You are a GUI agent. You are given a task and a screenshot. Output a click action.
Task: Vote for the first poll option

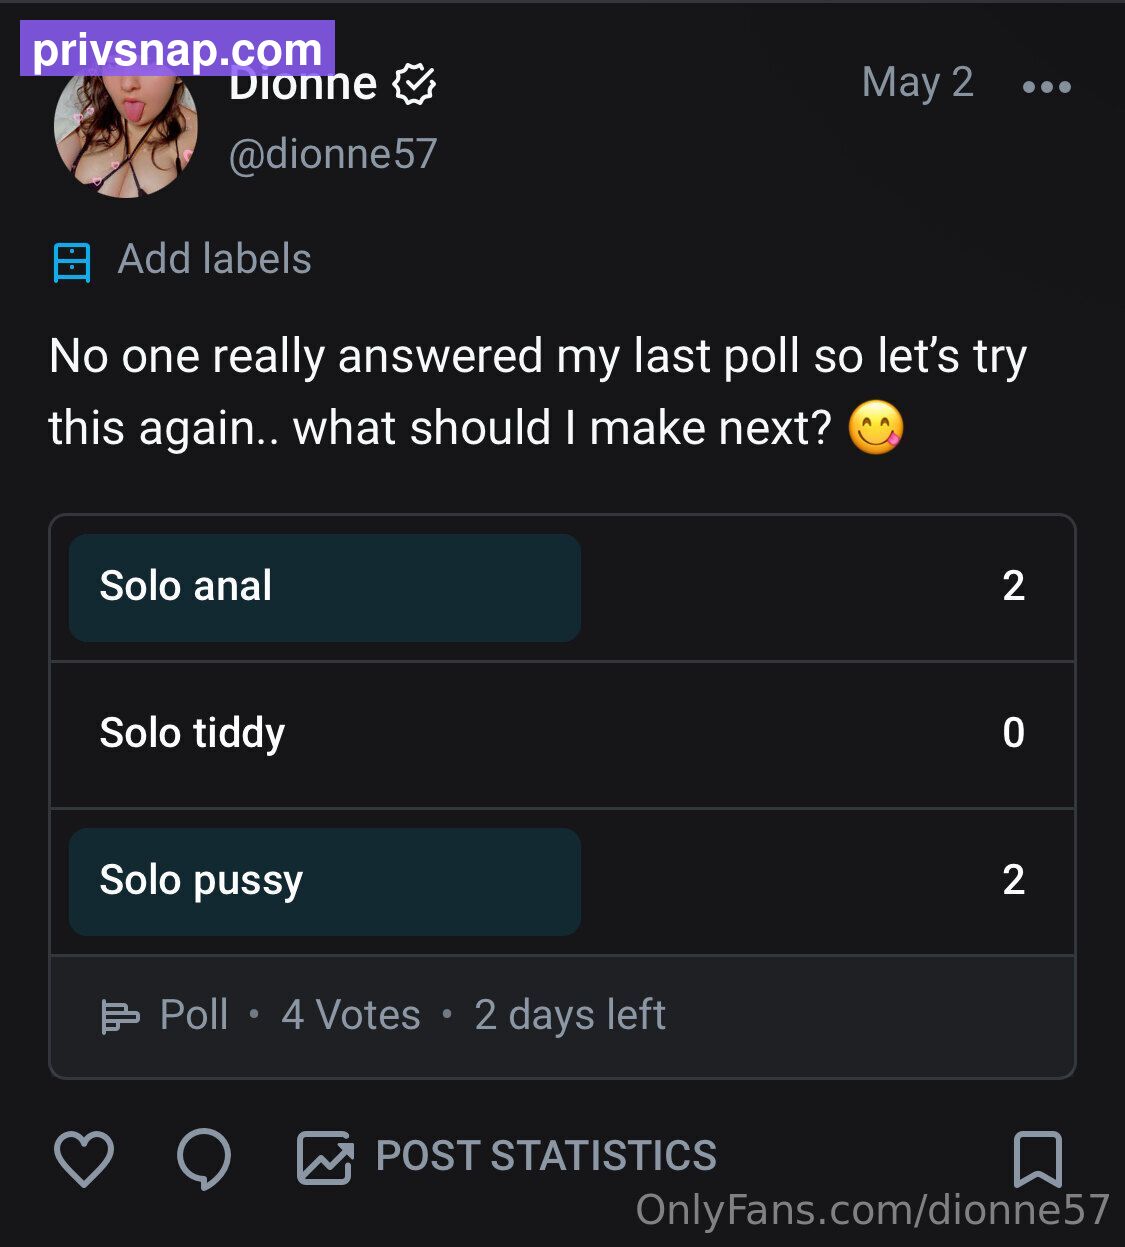562,587
